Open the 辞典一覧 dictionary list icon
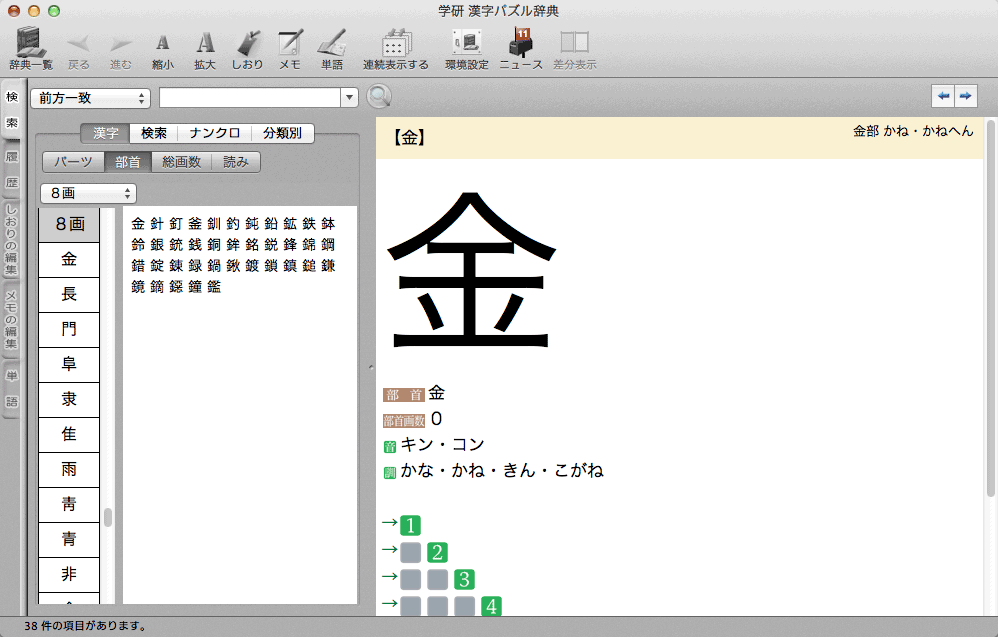This screenshot has width=998, height=637. pos(31,48)
